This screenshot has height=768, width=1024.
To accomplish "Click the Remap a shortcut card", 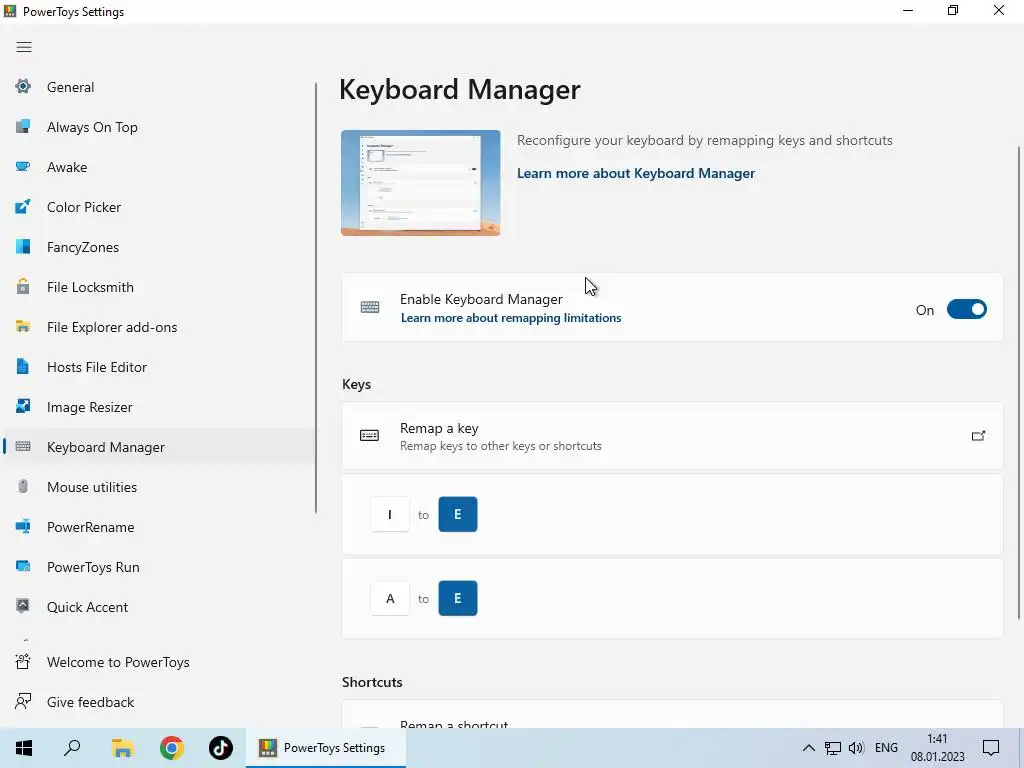I will click(x=672, y=714).
